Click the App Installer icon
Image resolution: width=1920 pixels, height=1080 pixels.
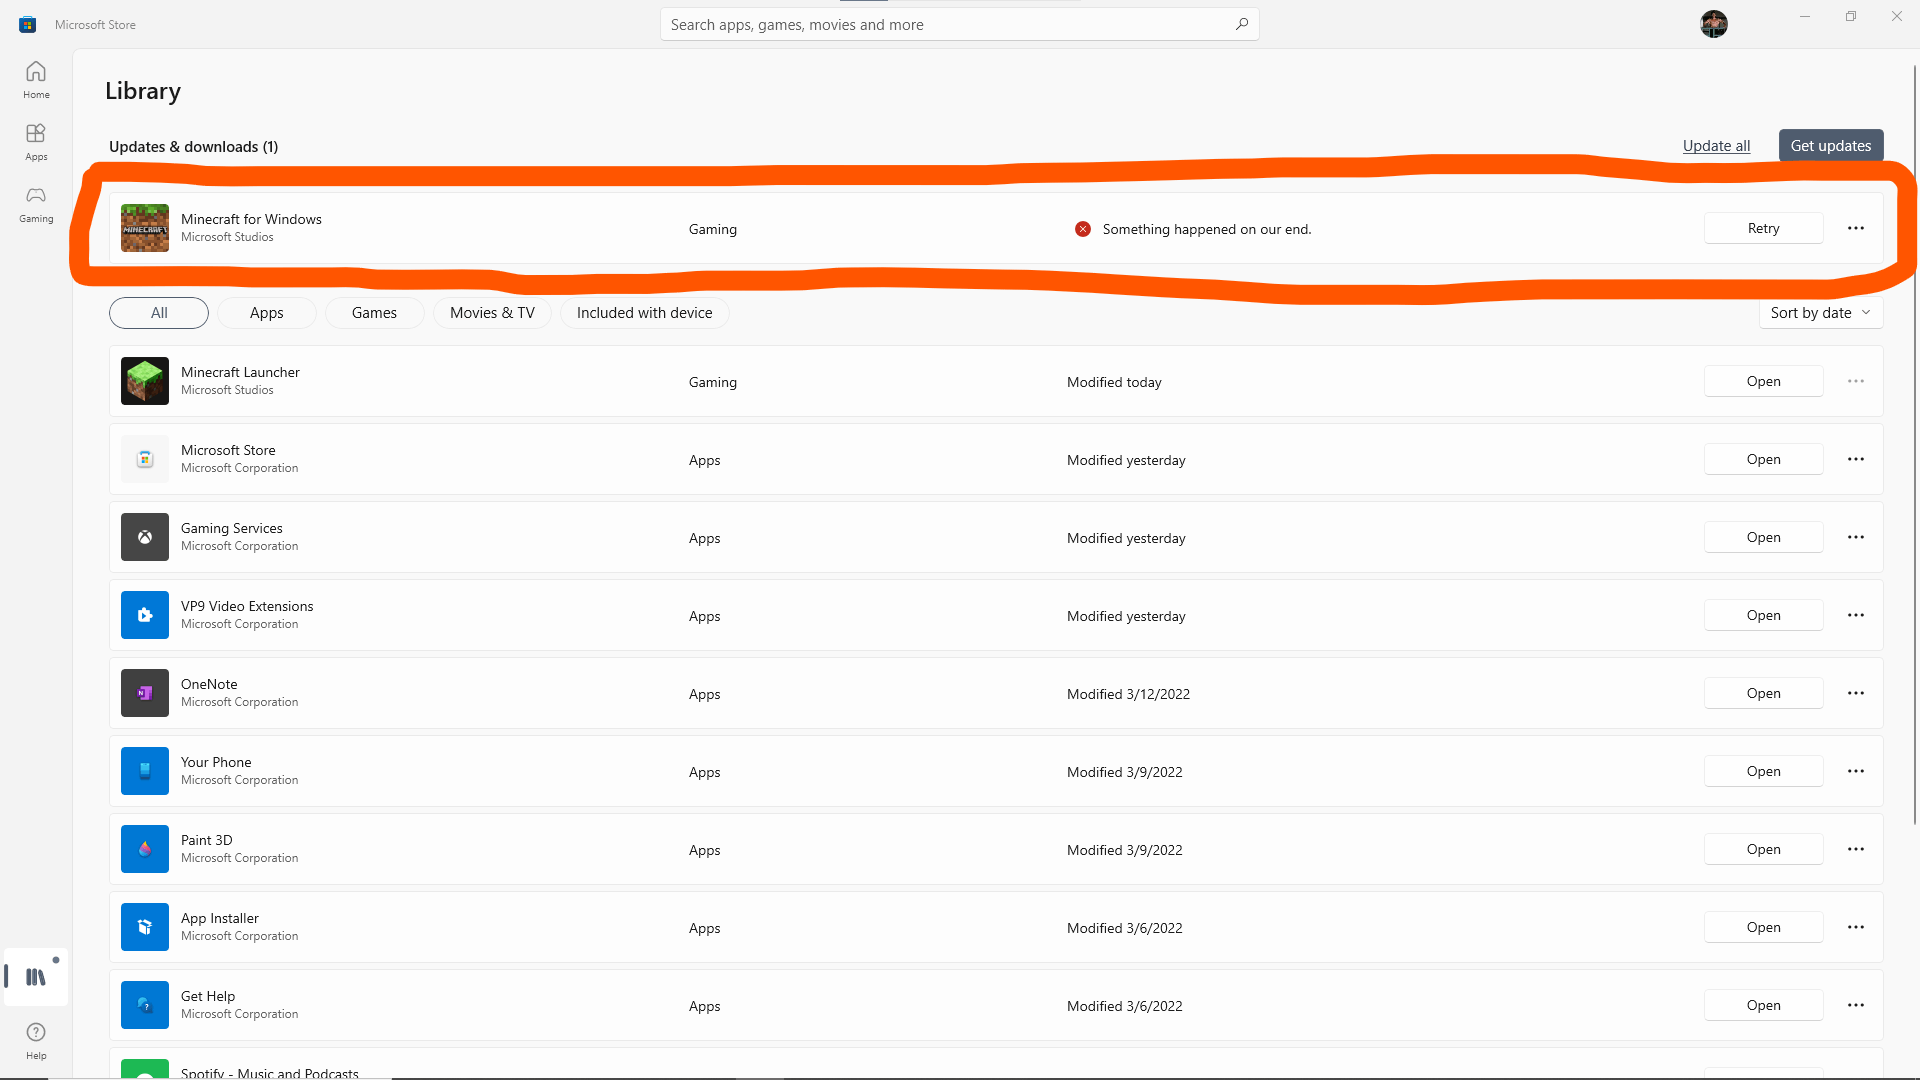pos(145,927)
